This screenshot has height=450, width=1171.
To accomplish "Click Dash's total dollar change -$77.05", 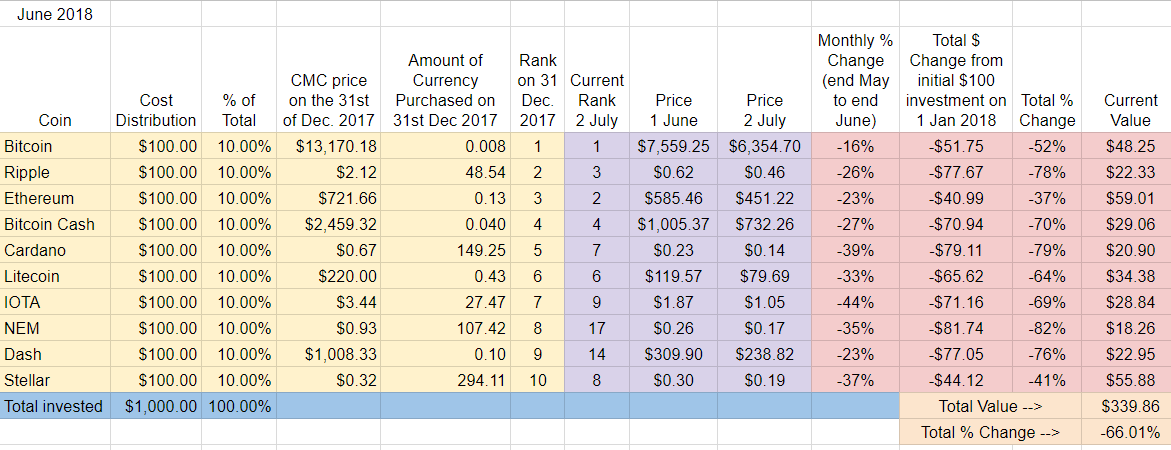I will [956, 354].
